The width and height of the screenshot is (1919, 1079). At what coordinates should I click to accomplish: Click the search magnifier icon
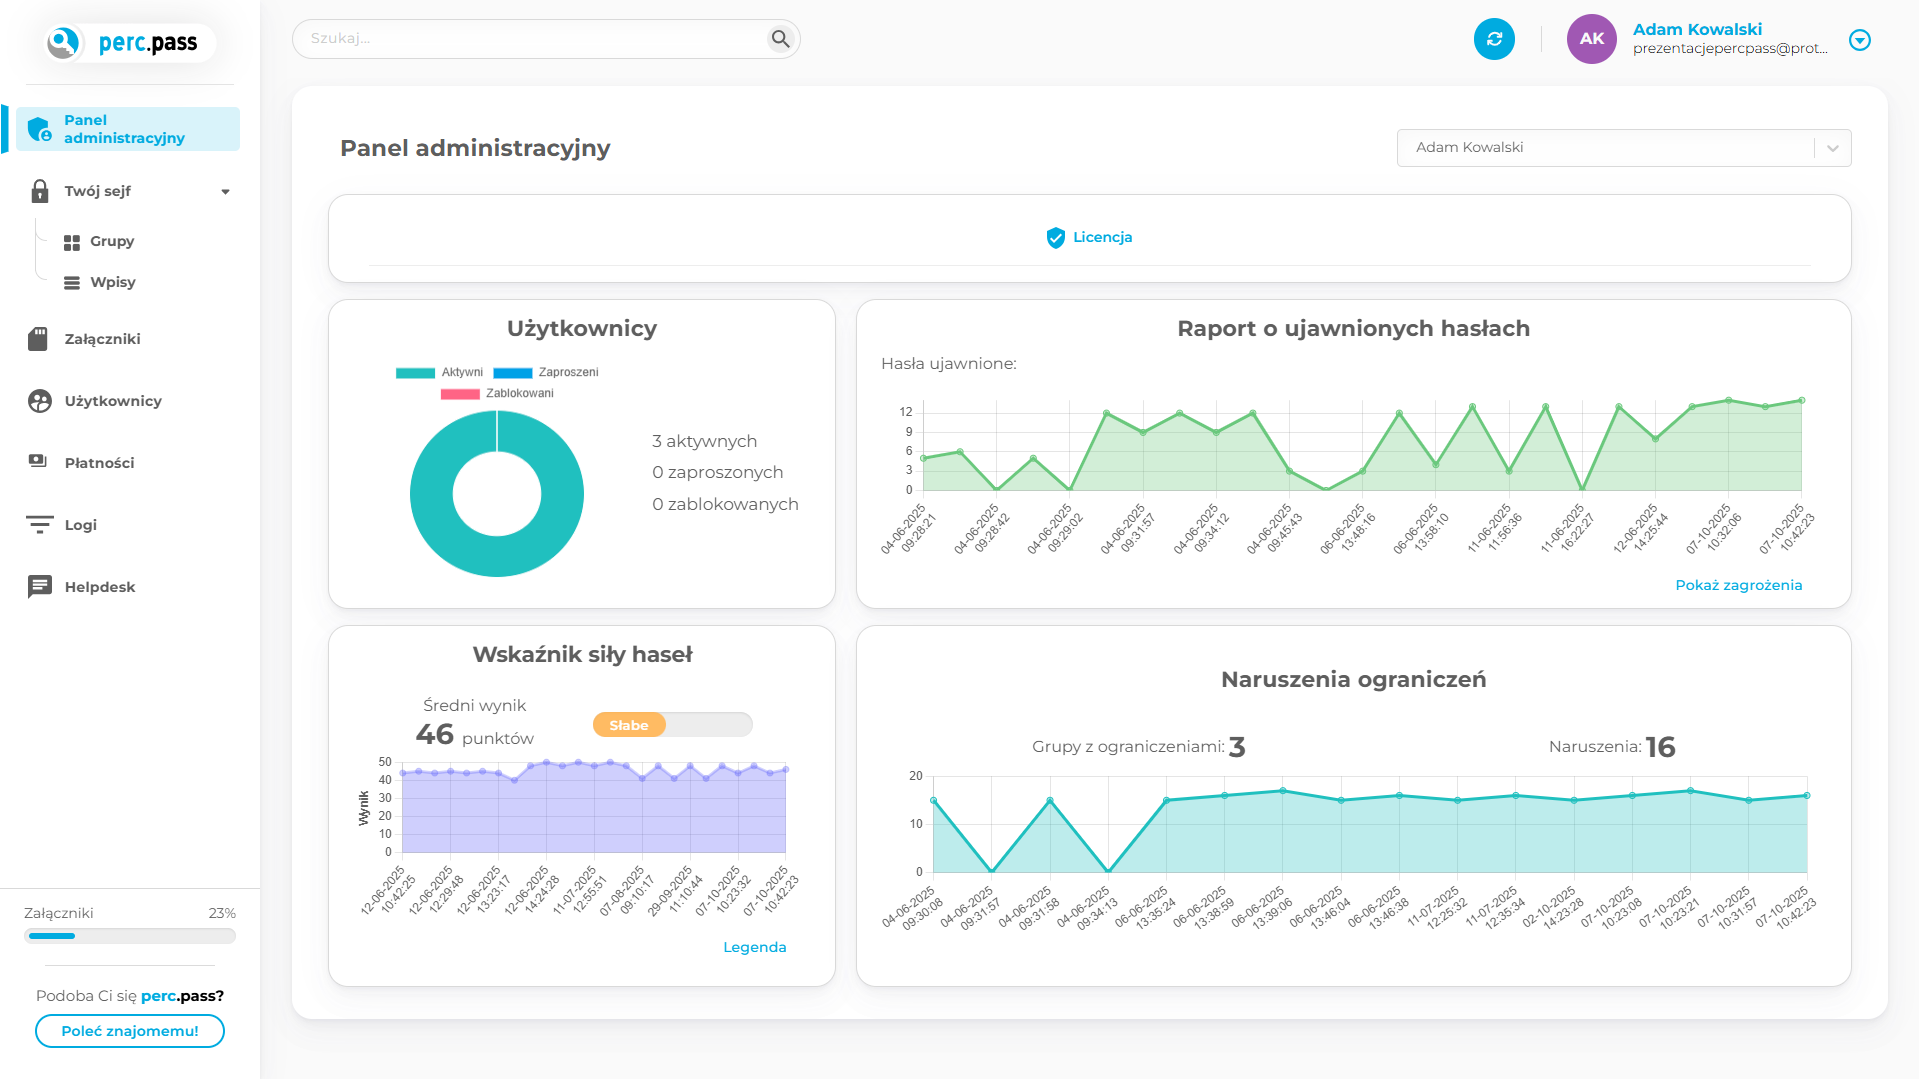point(780,39)
